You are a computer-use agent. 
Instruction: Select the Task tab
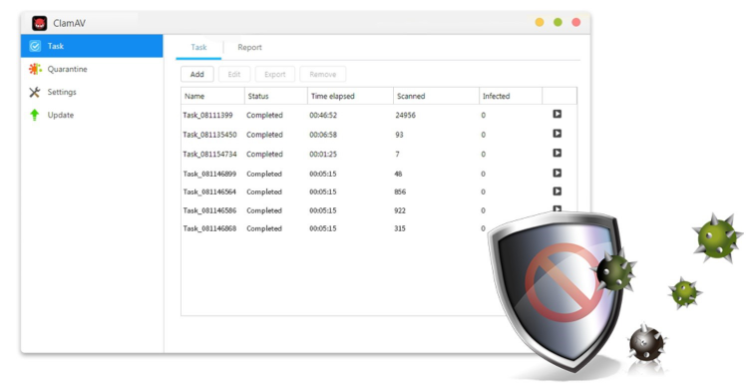tap(199, 47)
